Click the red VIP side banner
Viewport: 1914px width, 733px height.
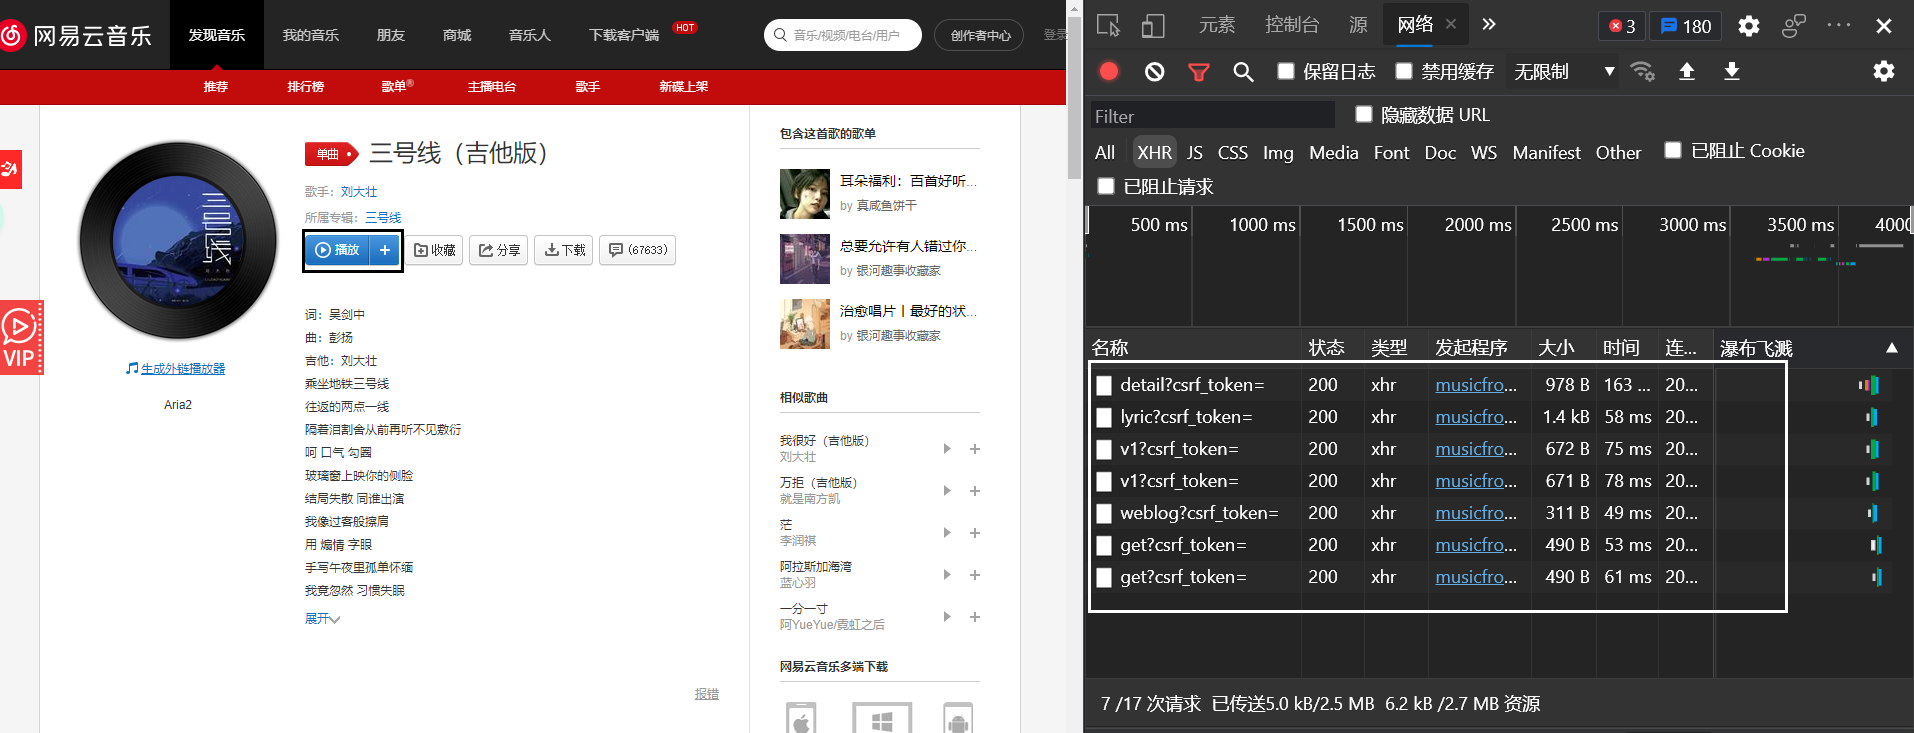click(x=21, y=338)
